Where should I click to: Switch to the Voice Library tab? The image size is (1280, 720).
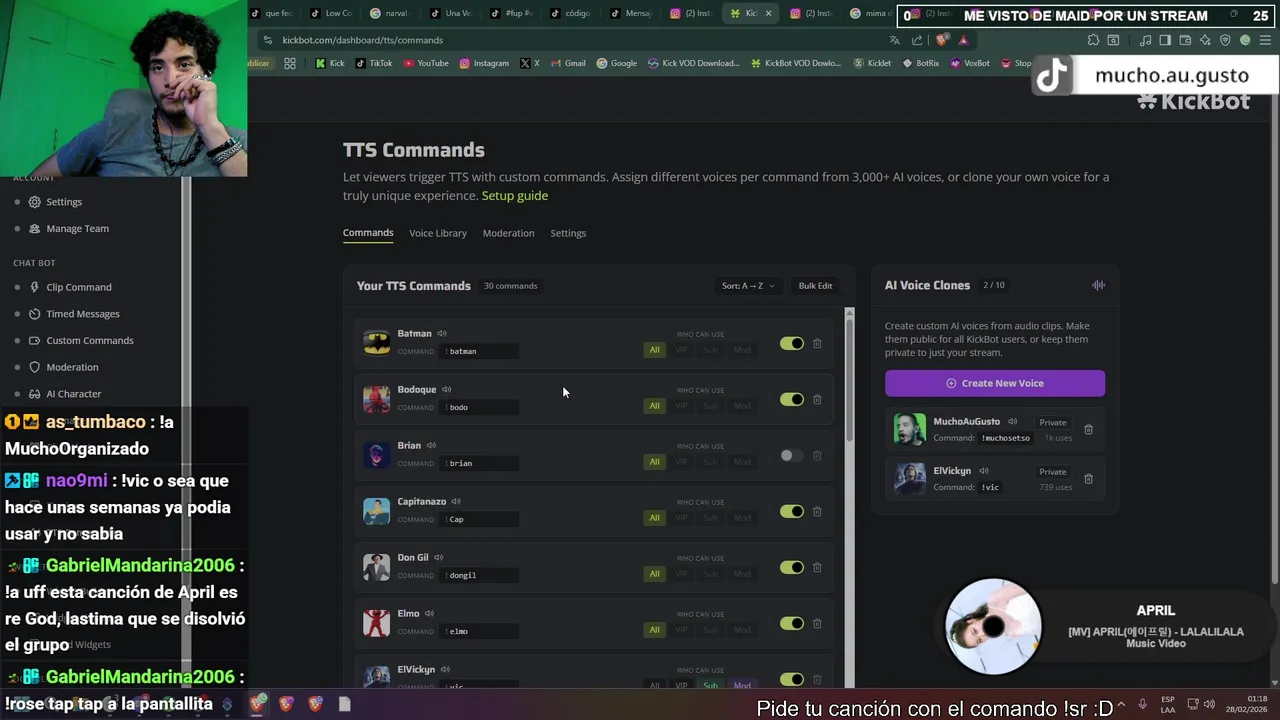pyautogui.click(x=438, y=233)
